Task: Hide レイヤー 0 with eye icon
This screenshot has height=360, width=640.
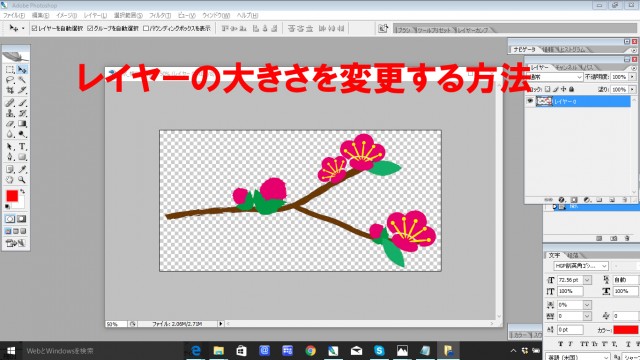Action: coord(530,101)
